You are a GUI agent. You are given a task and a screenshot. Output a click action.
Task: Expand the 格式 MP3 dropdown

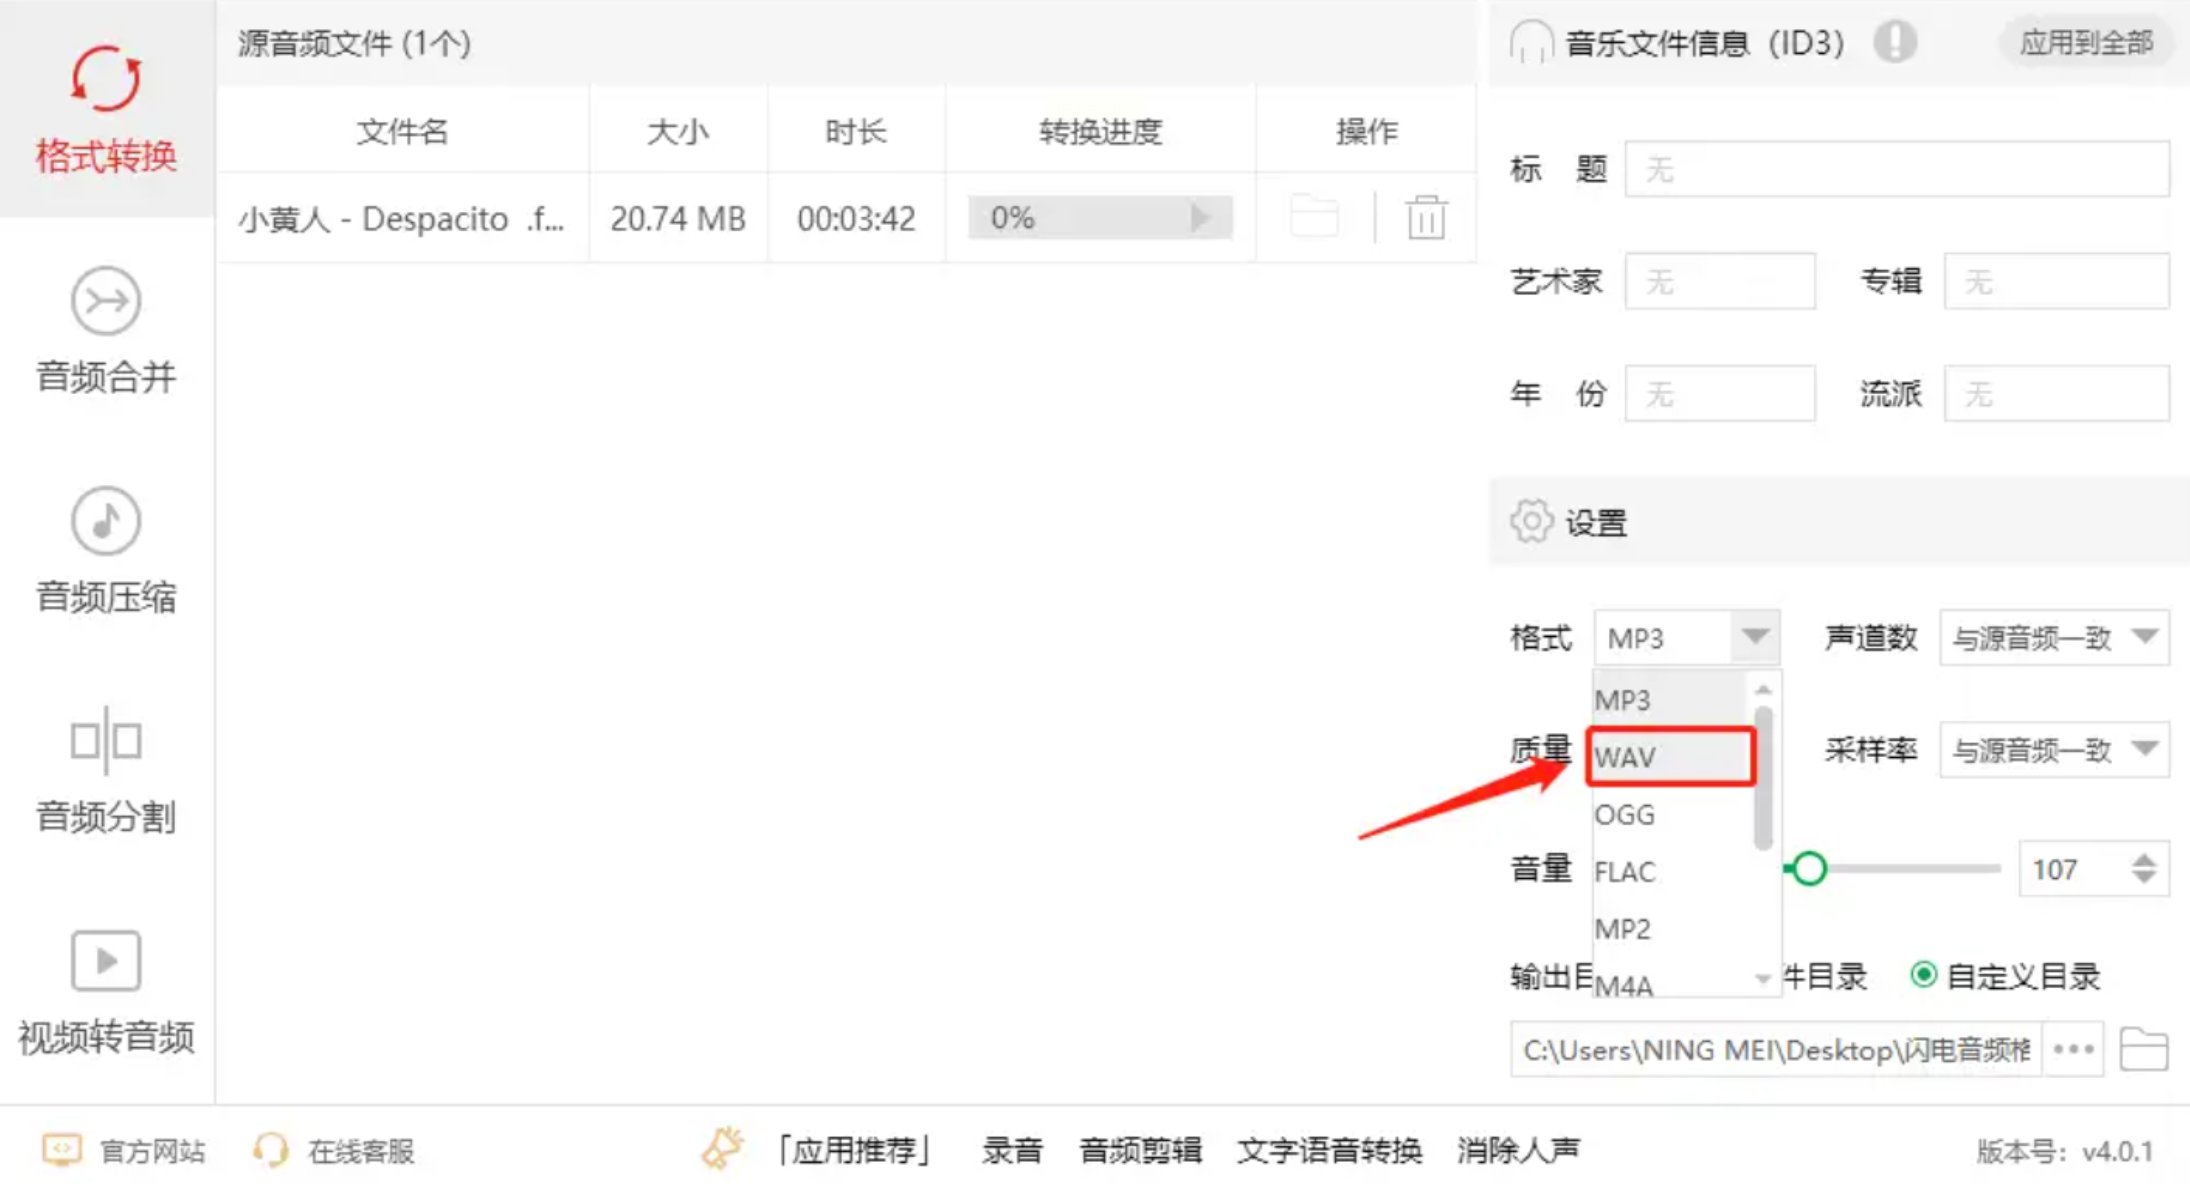click(x=1754, y=637)
